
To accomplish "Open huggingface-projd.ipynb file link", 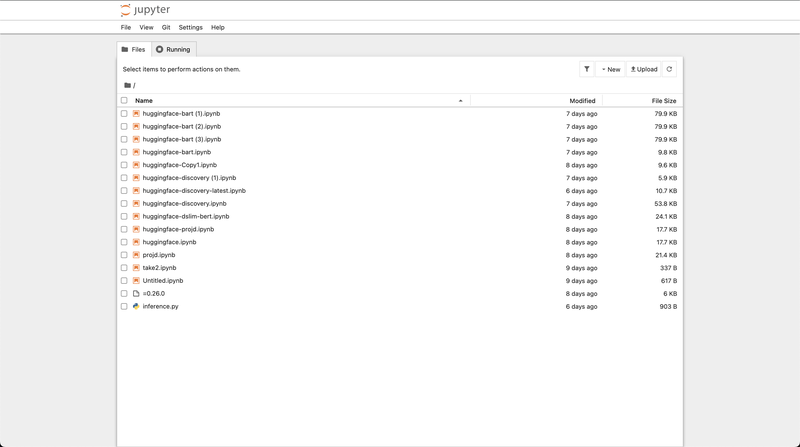I will pyautogui.click(x=178, y=229).
